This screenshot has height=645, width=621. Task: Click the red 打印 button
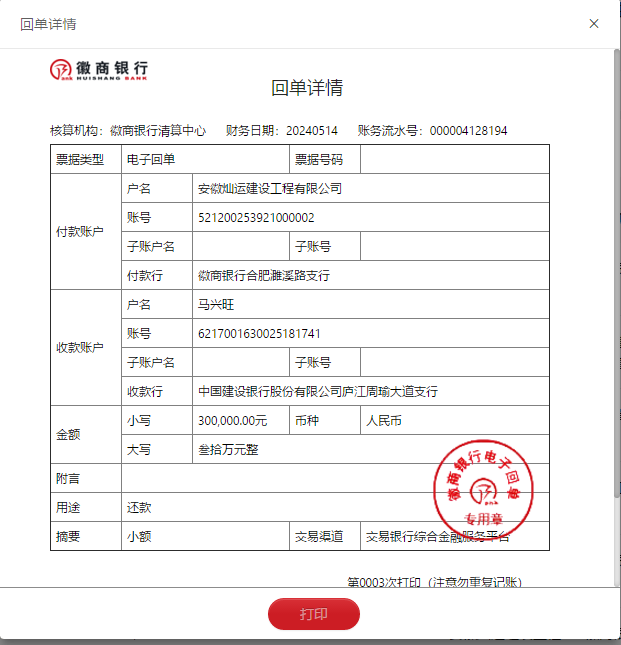[x=313, y=614]
